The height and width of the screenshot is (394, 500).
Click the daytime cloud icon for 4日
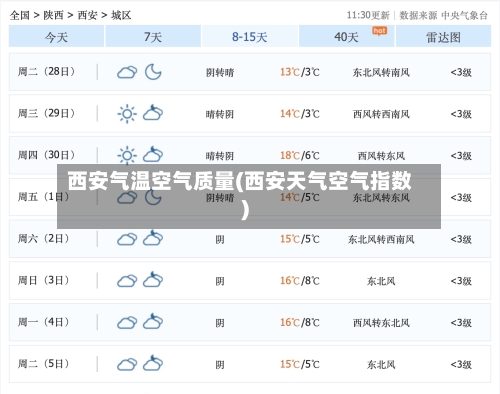pyautogui.click(x=127, y=322)
